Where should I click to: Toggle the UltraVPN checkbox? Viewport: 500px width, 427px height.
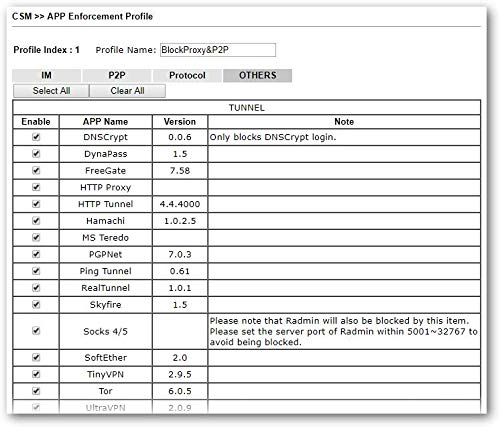pyautogui.click(x=36, y=407)
